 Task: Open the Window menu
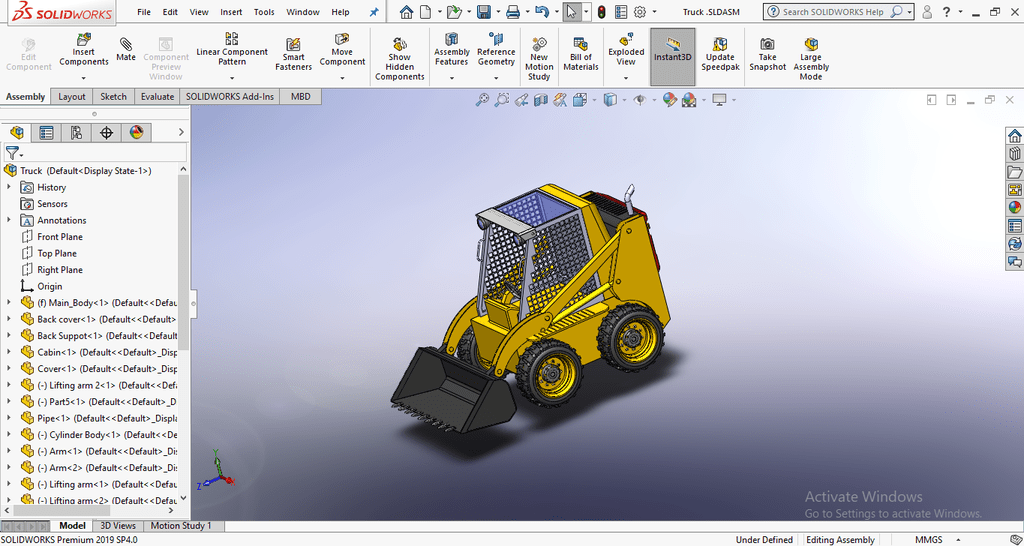click(x=303, y=12)
